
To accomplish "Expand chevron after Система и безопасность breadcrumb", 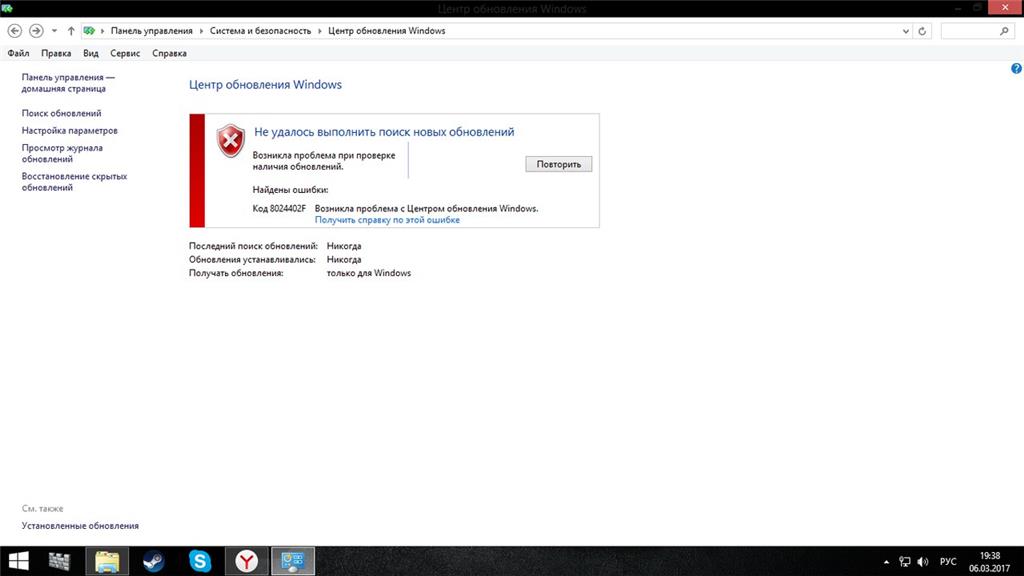I will point(319,31).
